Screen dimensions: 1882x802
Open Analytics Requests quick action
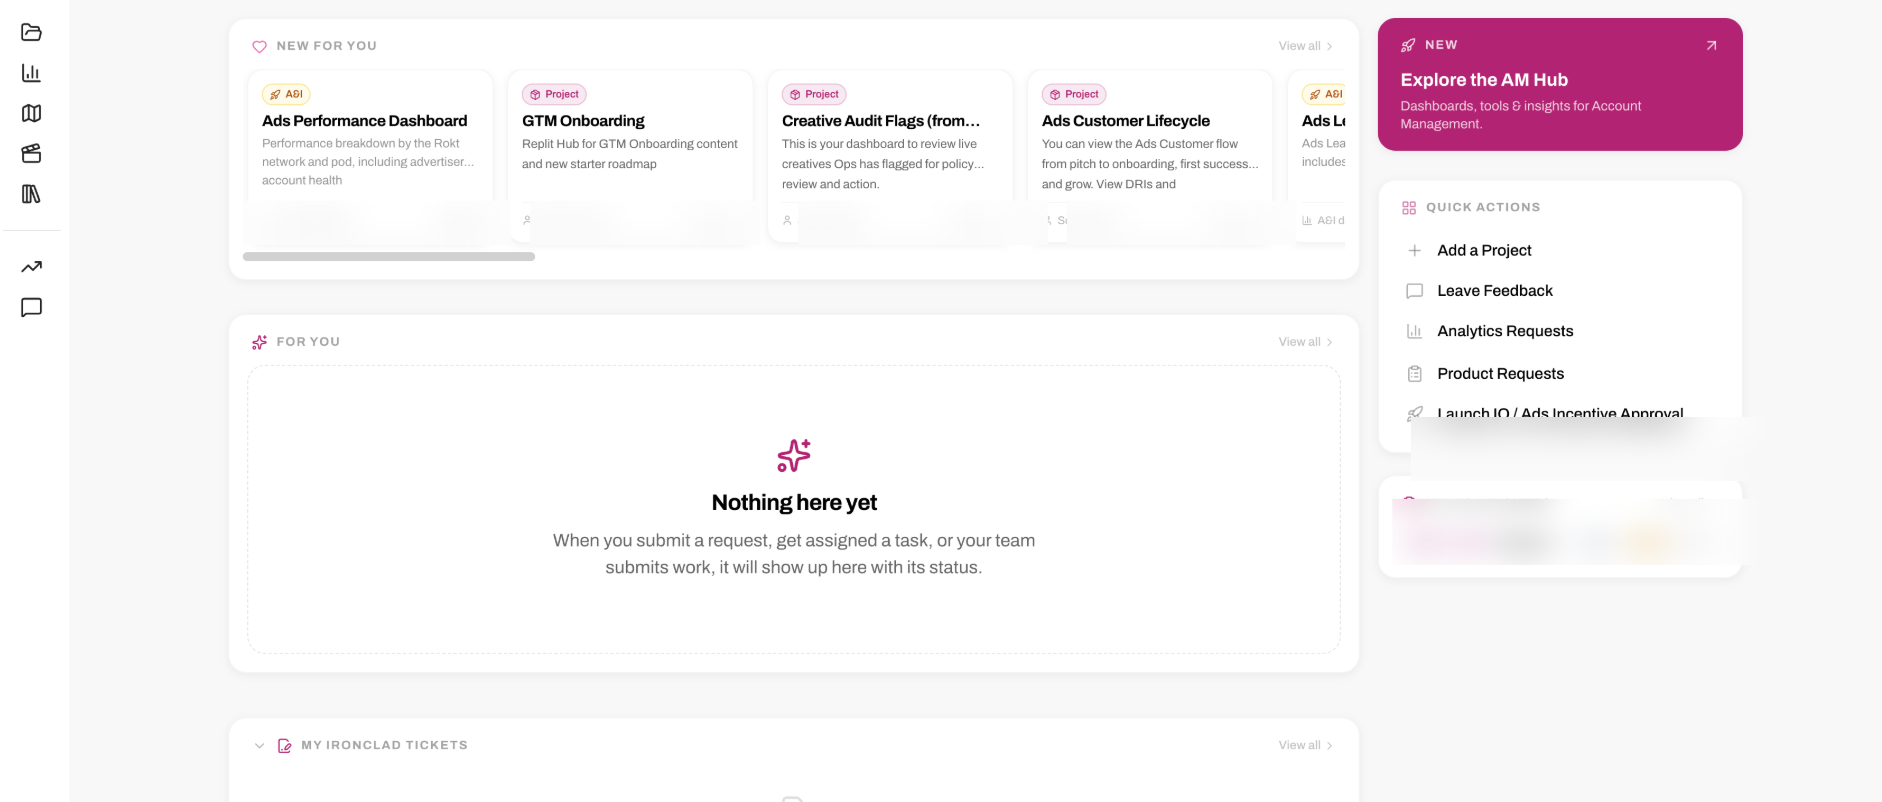[x=1505, y=331]
